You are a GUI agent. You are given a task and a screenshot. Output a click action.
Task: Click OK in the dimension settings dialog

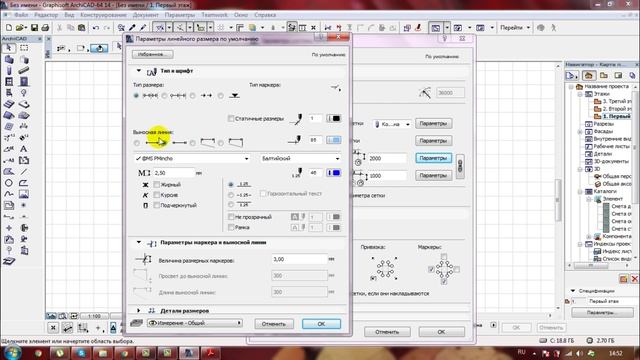click(x=321, y=324)
